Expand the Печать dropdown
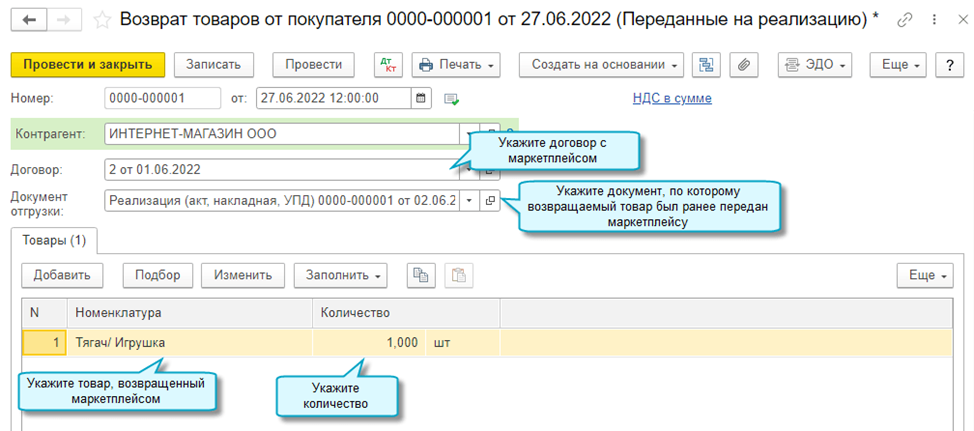 pos(457,65)
